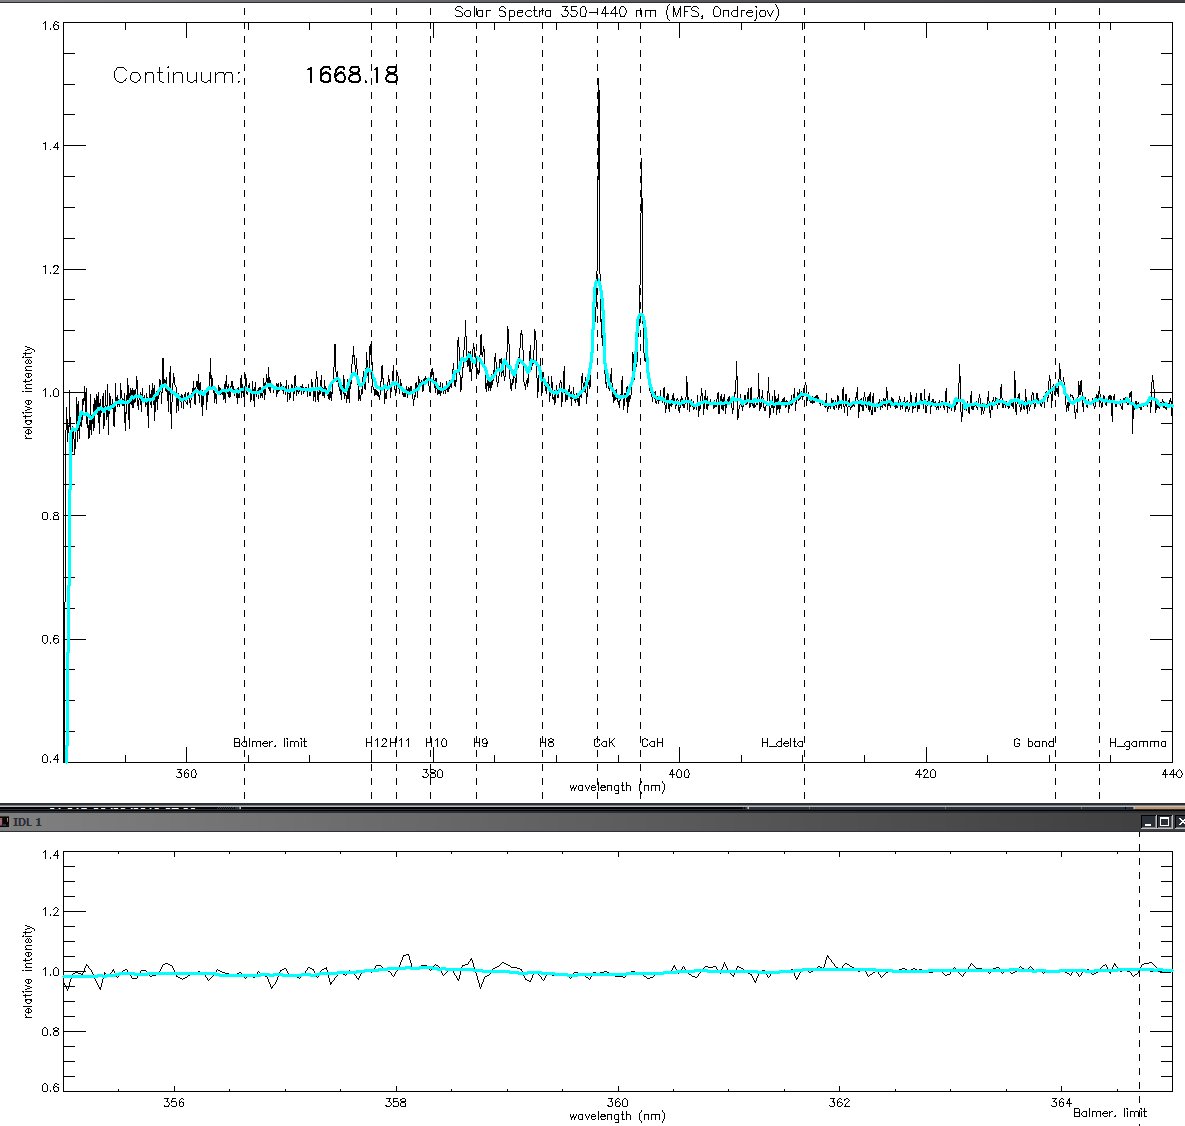This screenshot has width=1185, height=1126.
Task: Click the 440 wavelength tick label
Action: click(x=1172, y=774)
